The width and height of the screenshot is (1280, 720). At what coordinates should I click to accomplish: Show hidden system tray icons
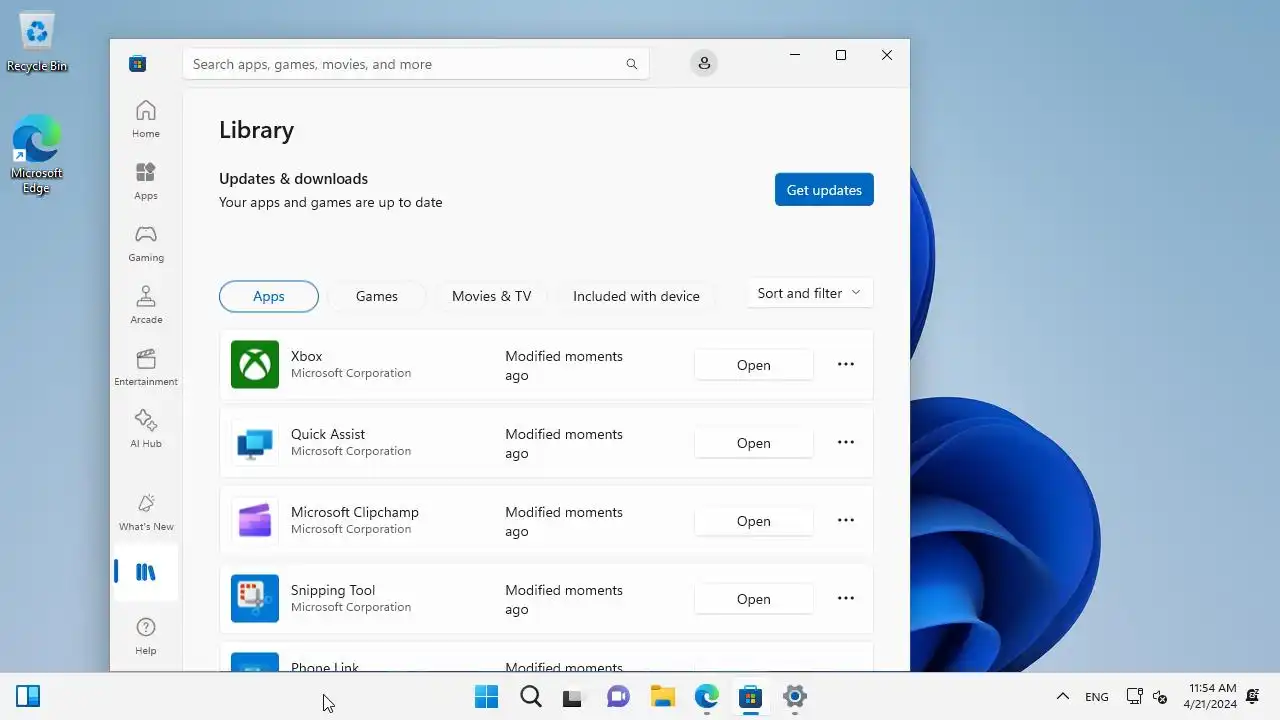[x=1062, y=696]
